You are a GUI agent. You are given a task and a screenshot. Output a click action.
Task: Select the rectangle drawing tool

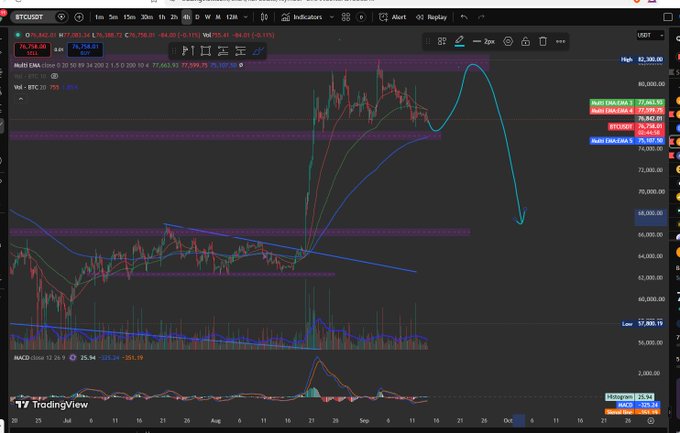coord(206,51)
